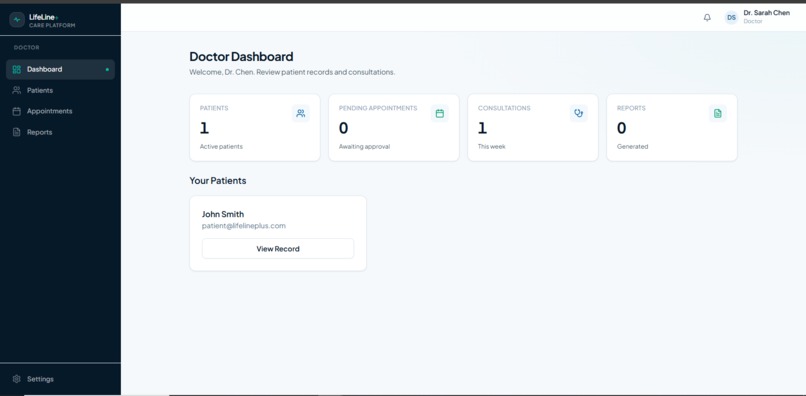Go to Dashboard in sidebar

click(x=60, y=69)
